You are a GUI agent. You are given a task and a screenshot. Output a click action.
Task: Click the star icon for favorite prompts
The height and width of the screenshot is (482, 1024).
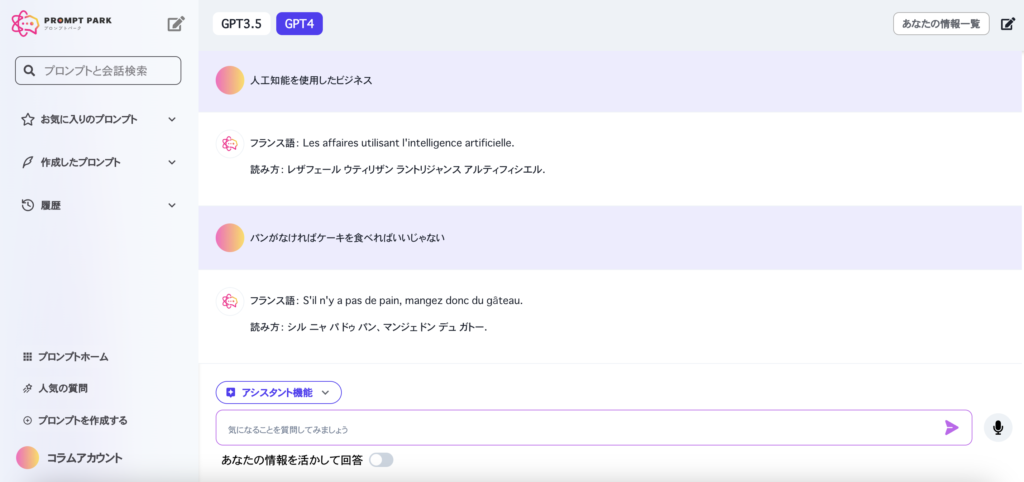[x=27, y=120]
